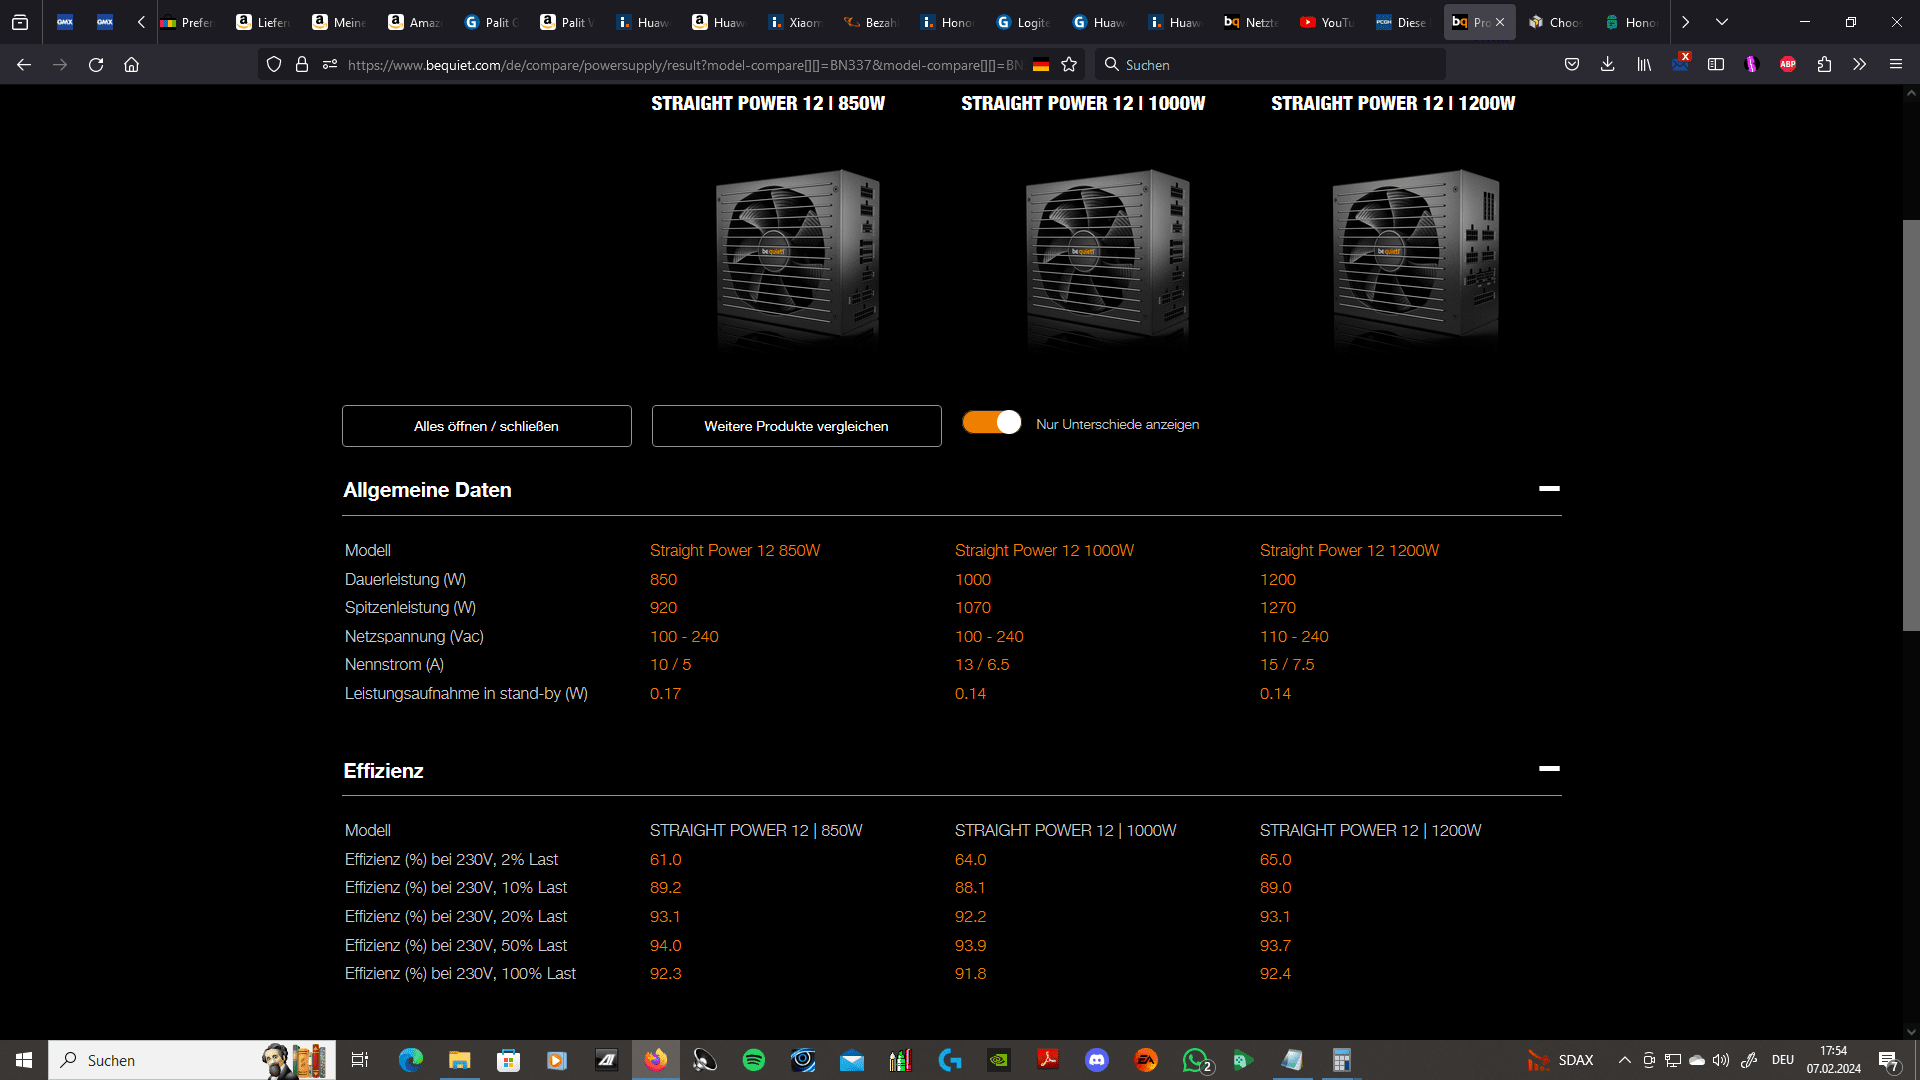Toggle the browser sidebar
The image size is (1920, 1080).
(x=1716, y=64)
